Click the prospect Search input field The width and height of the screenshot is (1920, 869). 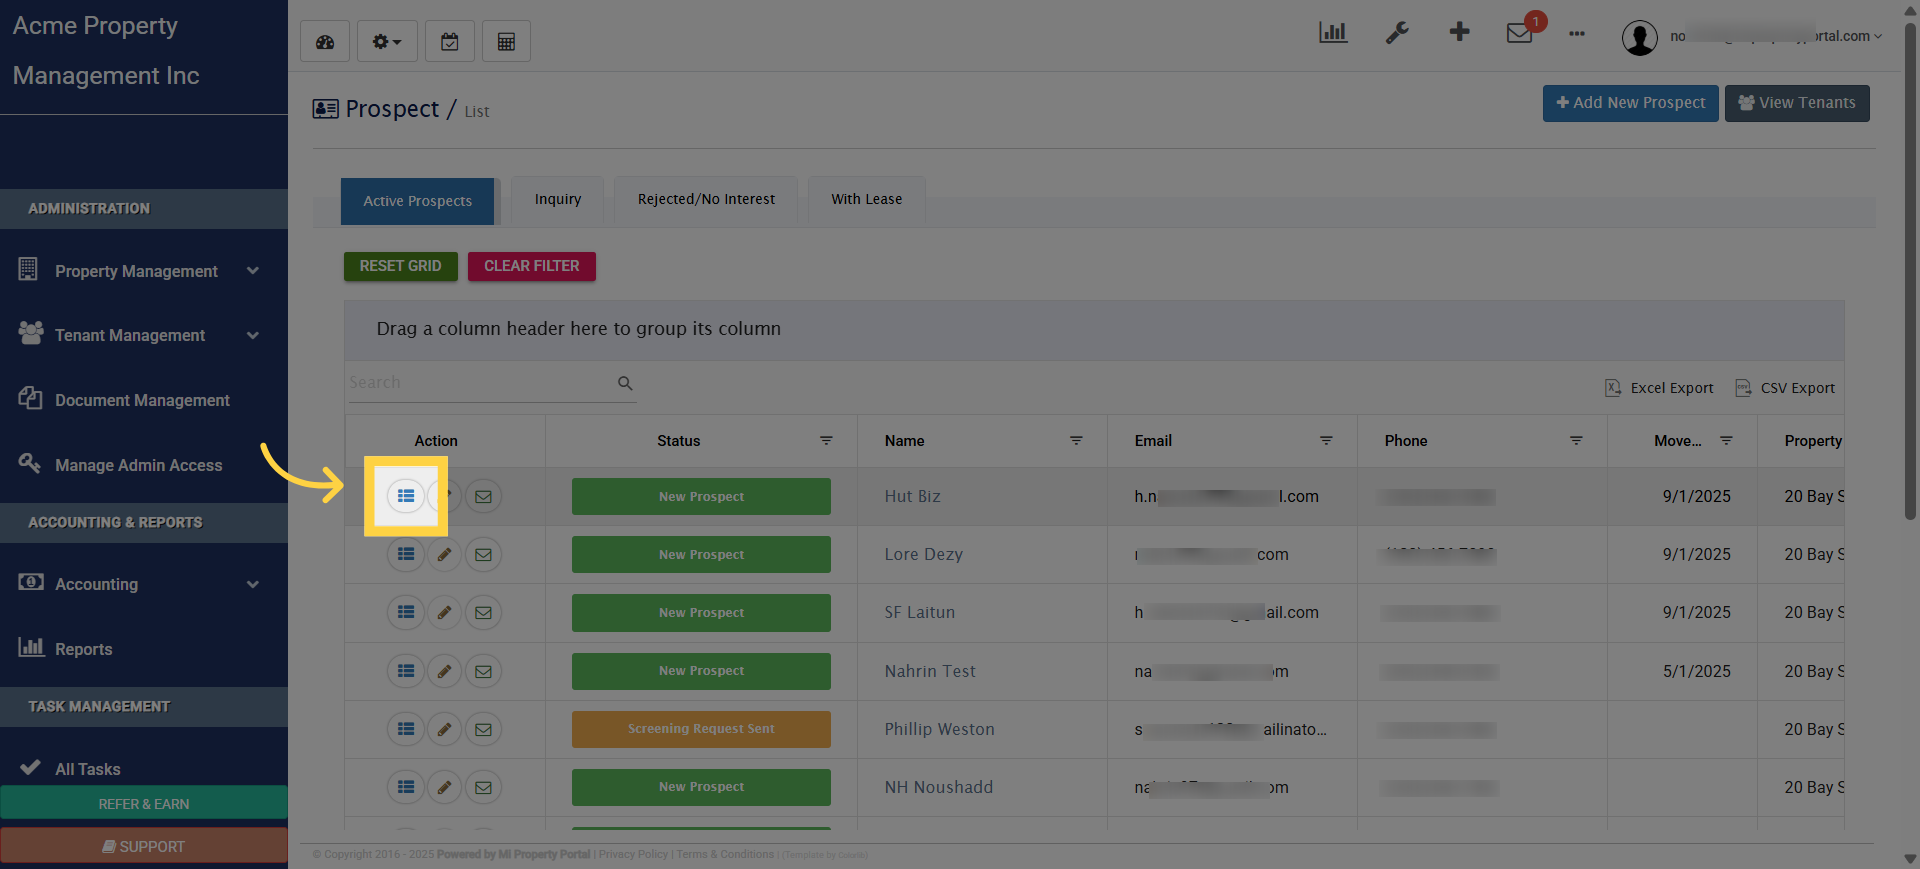(480, 383)
